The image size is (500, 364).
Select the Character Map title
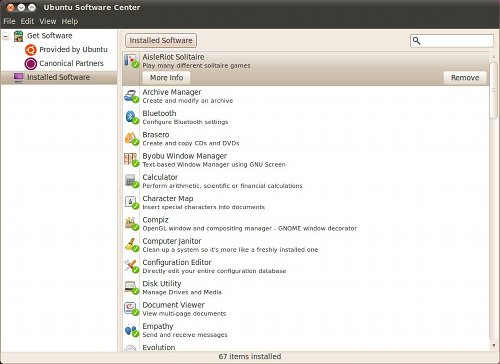[168, 199]
